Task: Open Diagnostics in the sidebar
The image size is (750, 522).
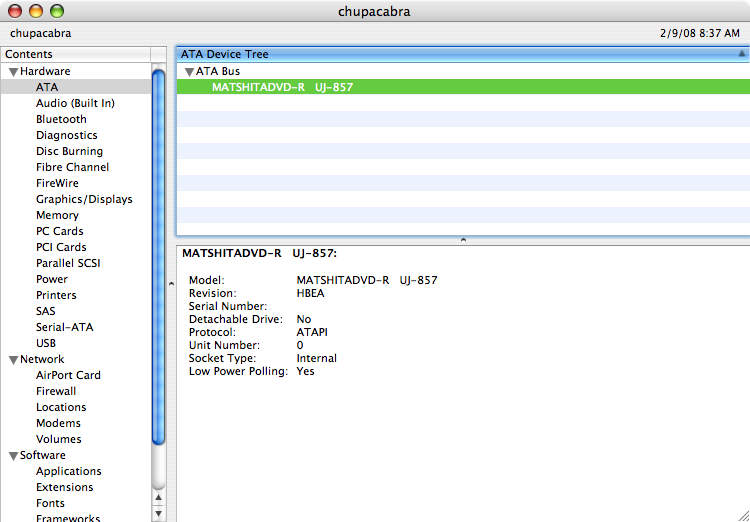Action: (66, 135)
